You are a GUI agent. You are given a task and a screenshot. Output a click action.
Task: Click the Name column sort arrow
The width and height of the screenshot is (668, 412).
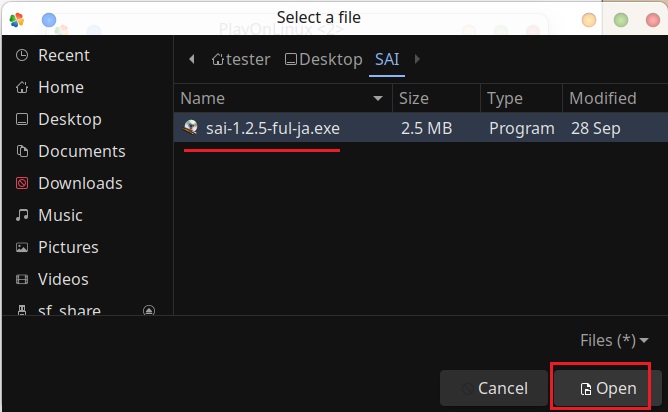coord(378,99)
